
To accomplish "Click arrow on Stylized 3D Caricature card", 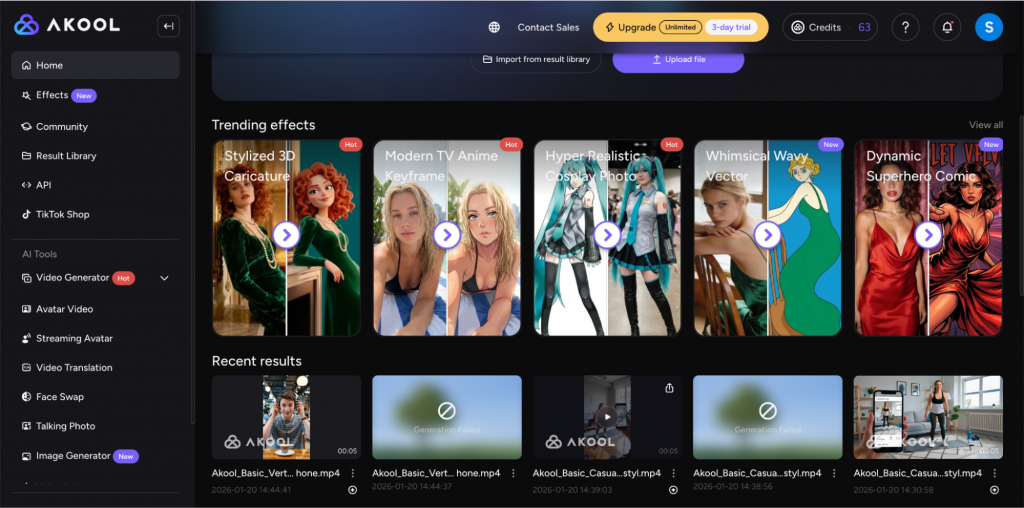I will point(287,235).
